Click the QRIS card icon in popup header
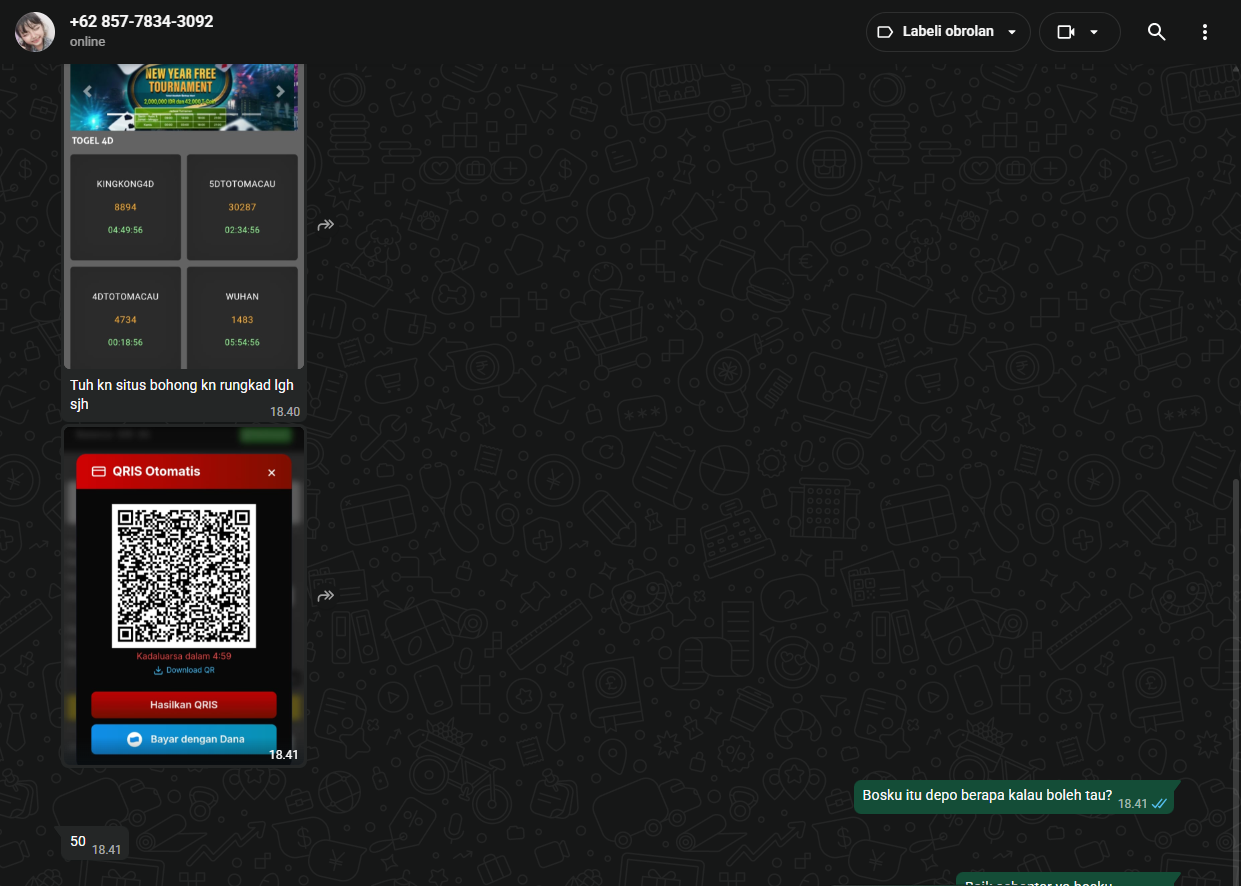Image resolution: width=1241 pixels, height=886 pixels. (x=99, y=472)
